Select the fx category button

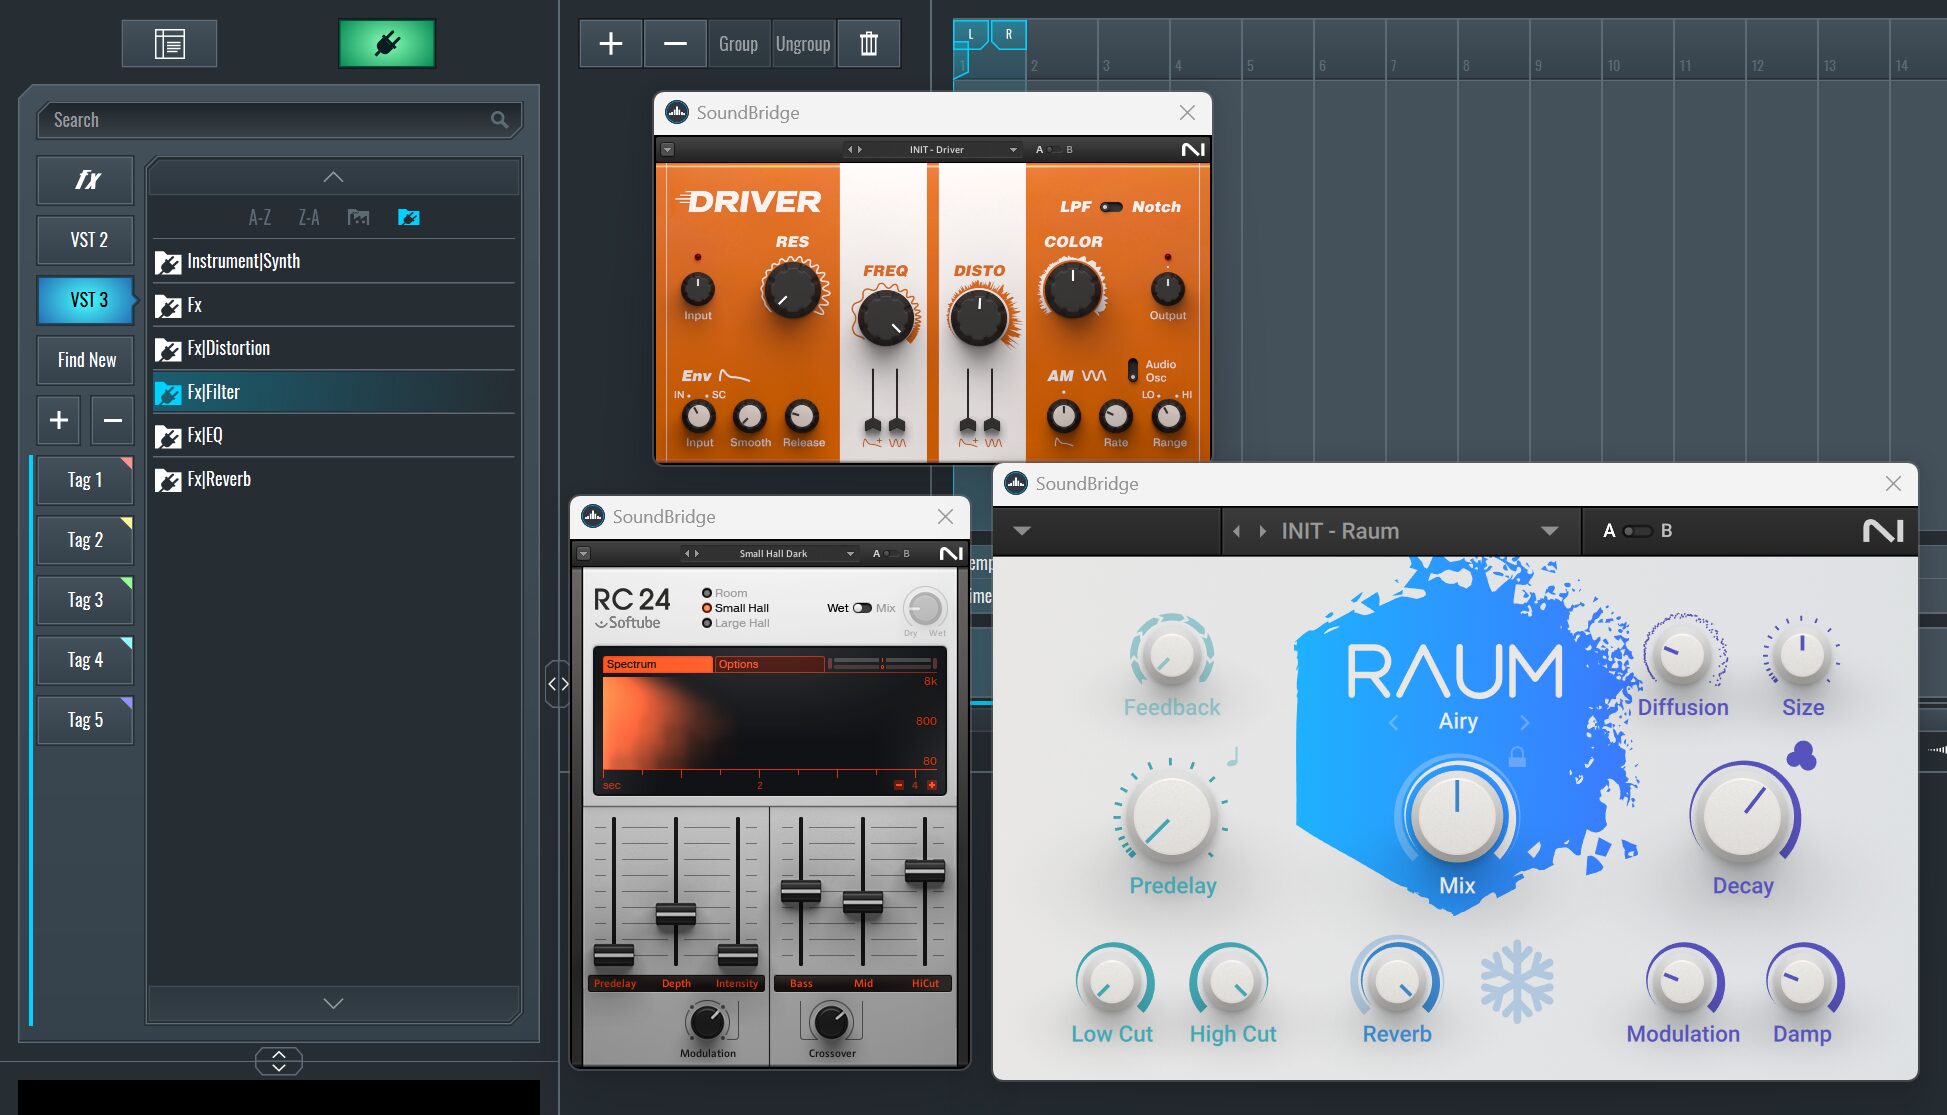(x=87, y=180)
